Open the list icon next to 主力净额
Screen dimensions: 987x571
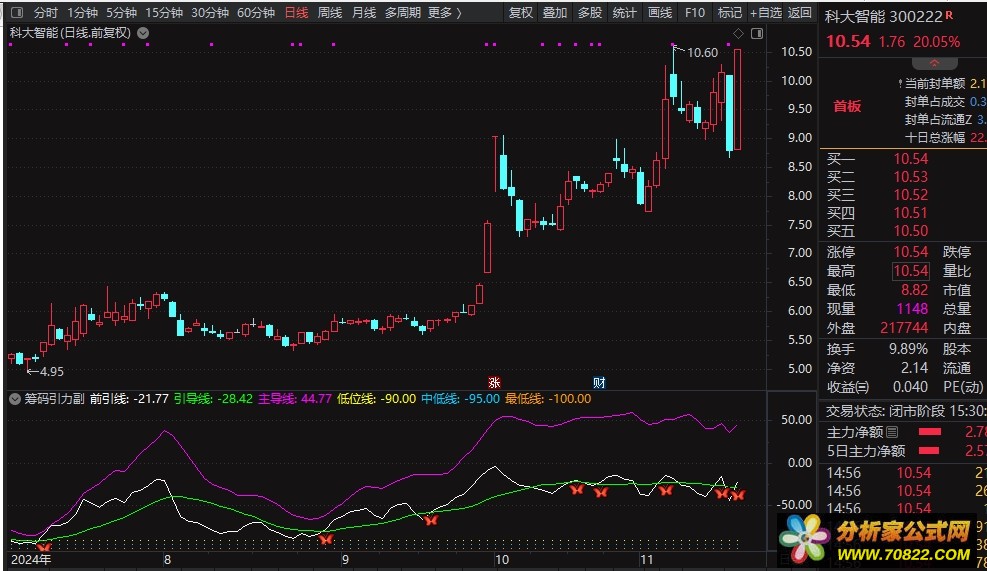point(891,432)
